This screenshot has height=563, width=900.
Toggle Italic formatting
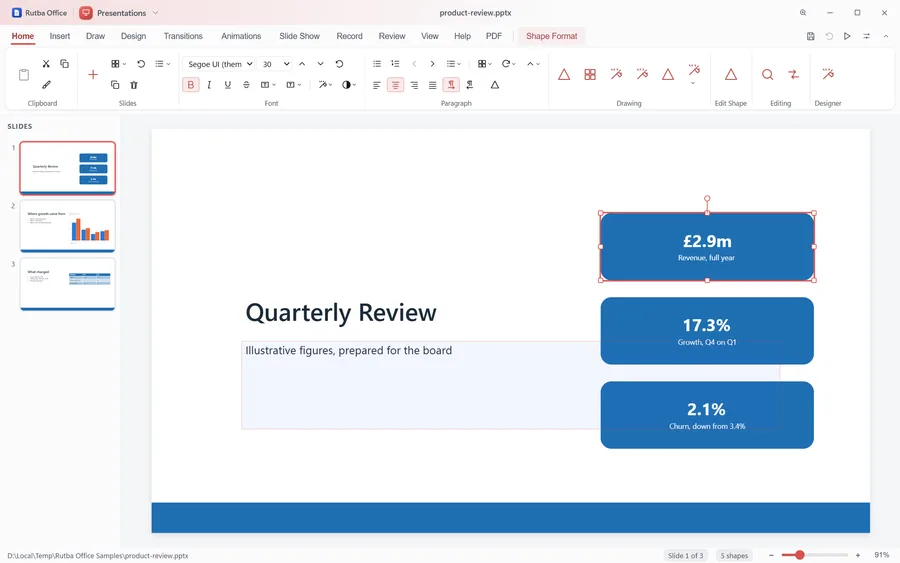(209, 85)
